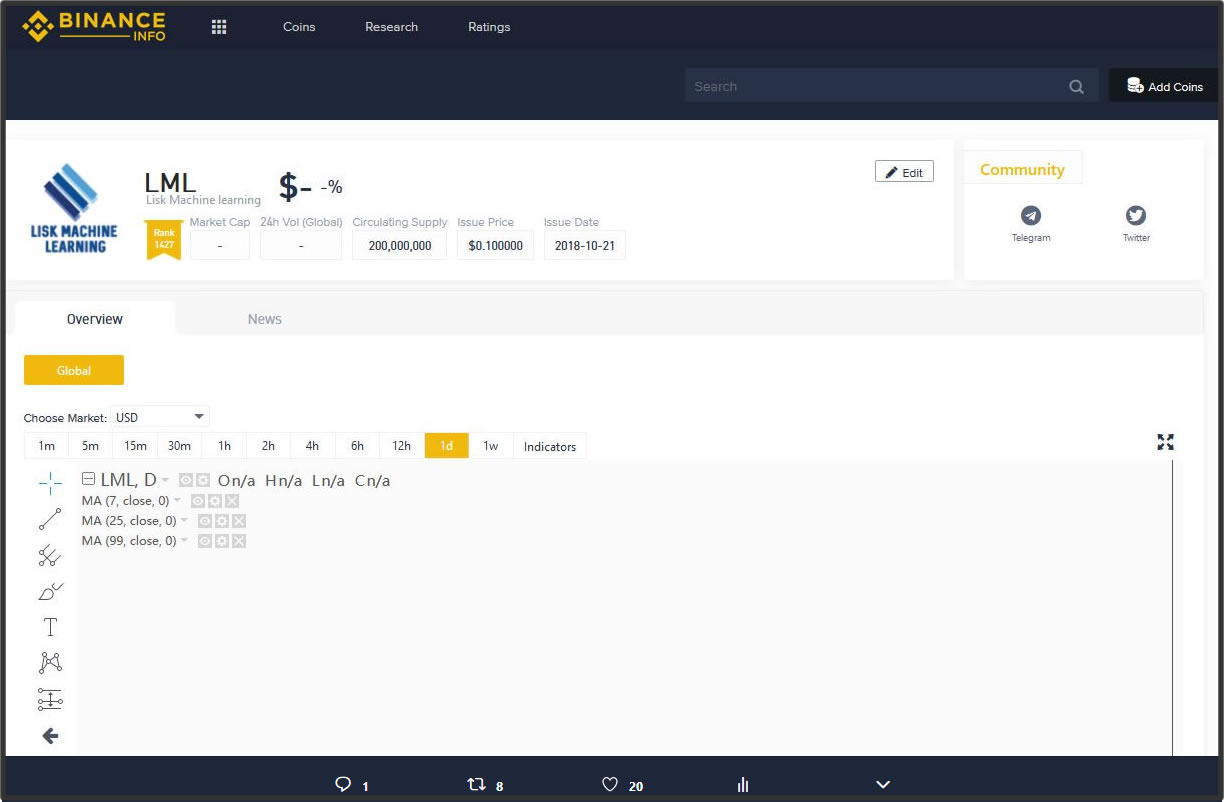Viewport: 1224px width, 802px height.
Task: Click the Edit button
Action: [x=904, y=172]
